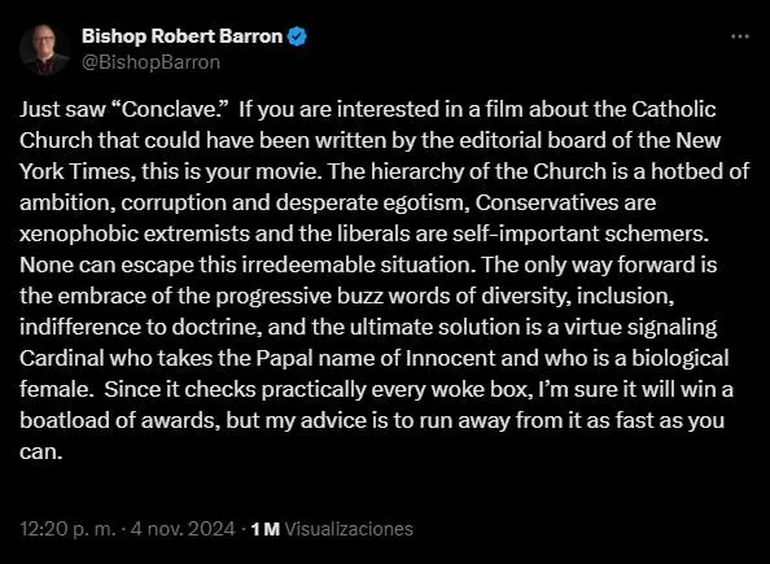This screenshot has height=564, width=770.
Task: Open the three-dot more options menu
Action: click(x=739, y=37)
